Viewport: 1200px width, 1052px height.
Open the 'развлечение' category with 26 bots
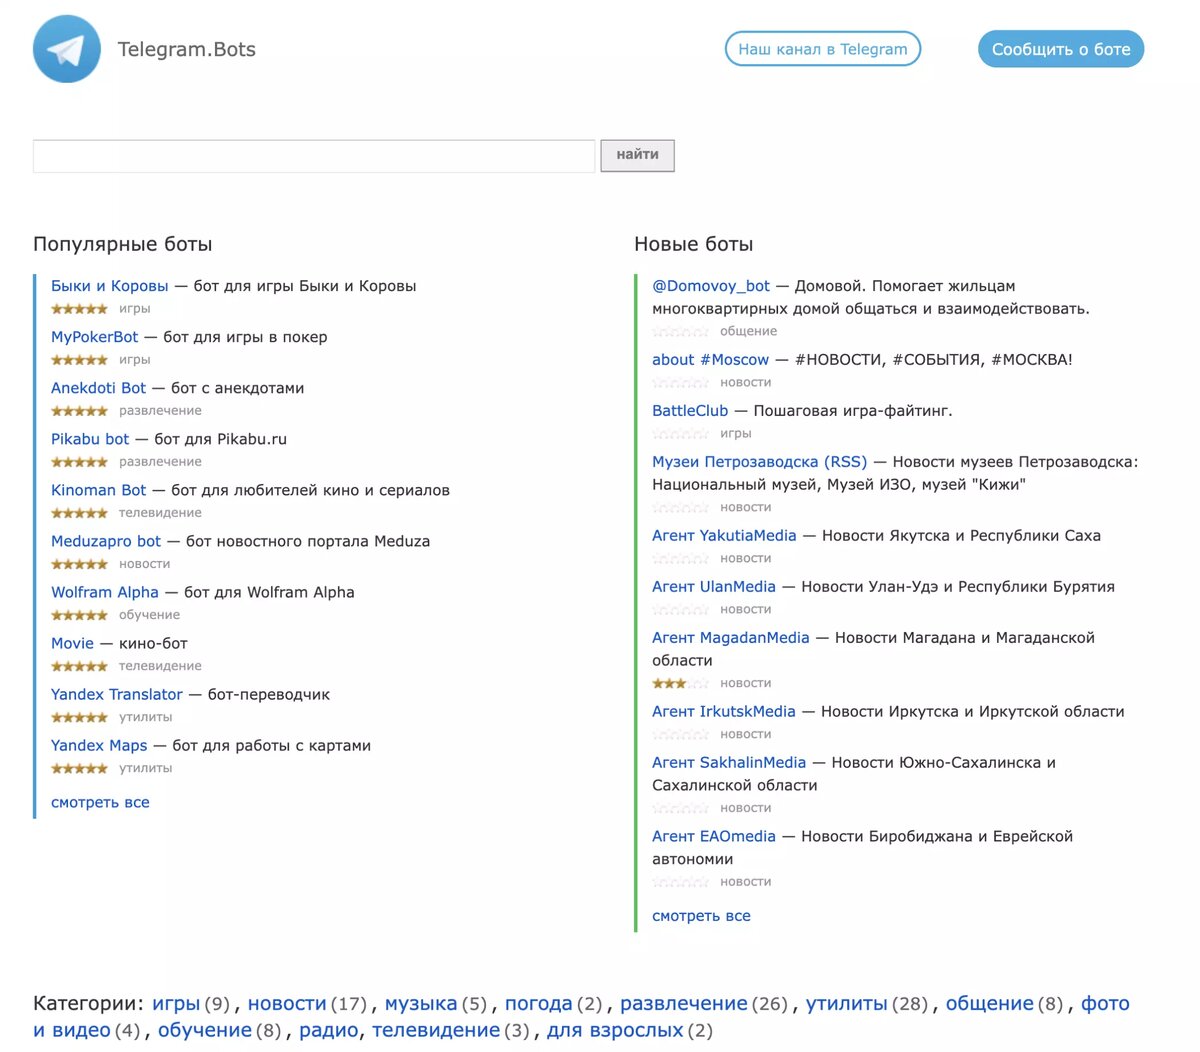[x=684, y=1004]
